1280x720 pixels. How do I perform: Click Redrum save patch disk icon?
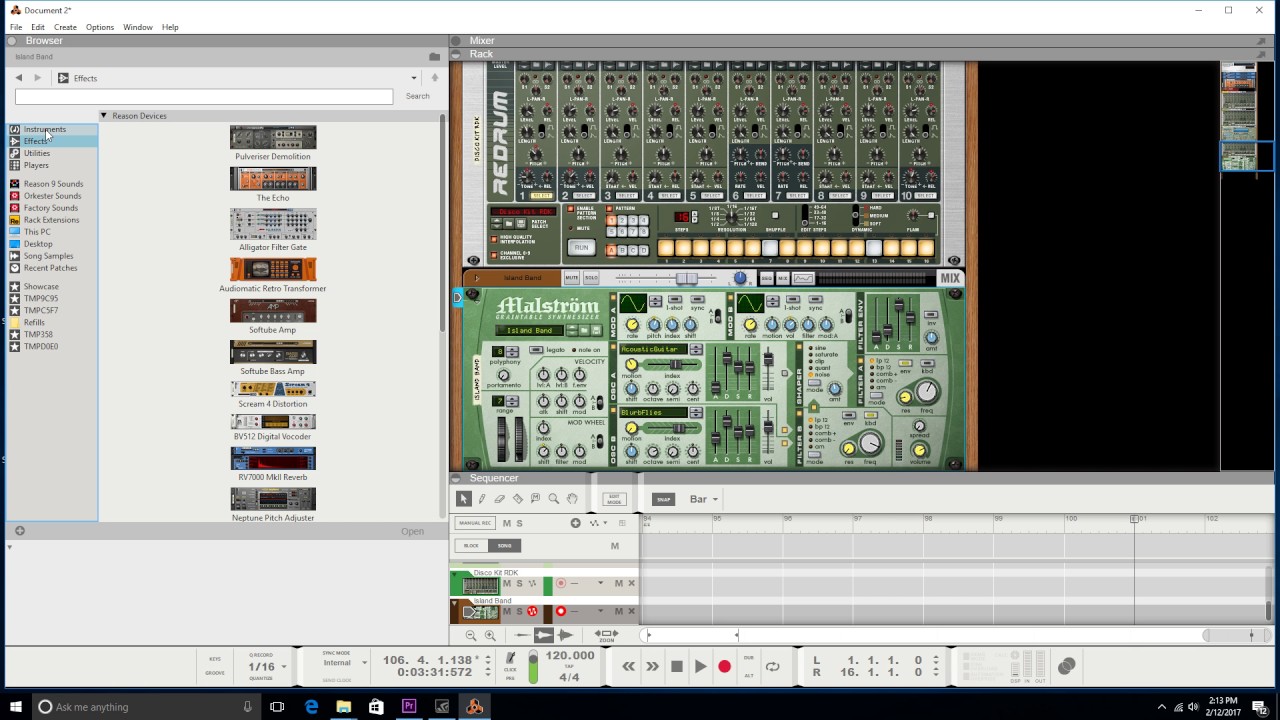[521, 223]
